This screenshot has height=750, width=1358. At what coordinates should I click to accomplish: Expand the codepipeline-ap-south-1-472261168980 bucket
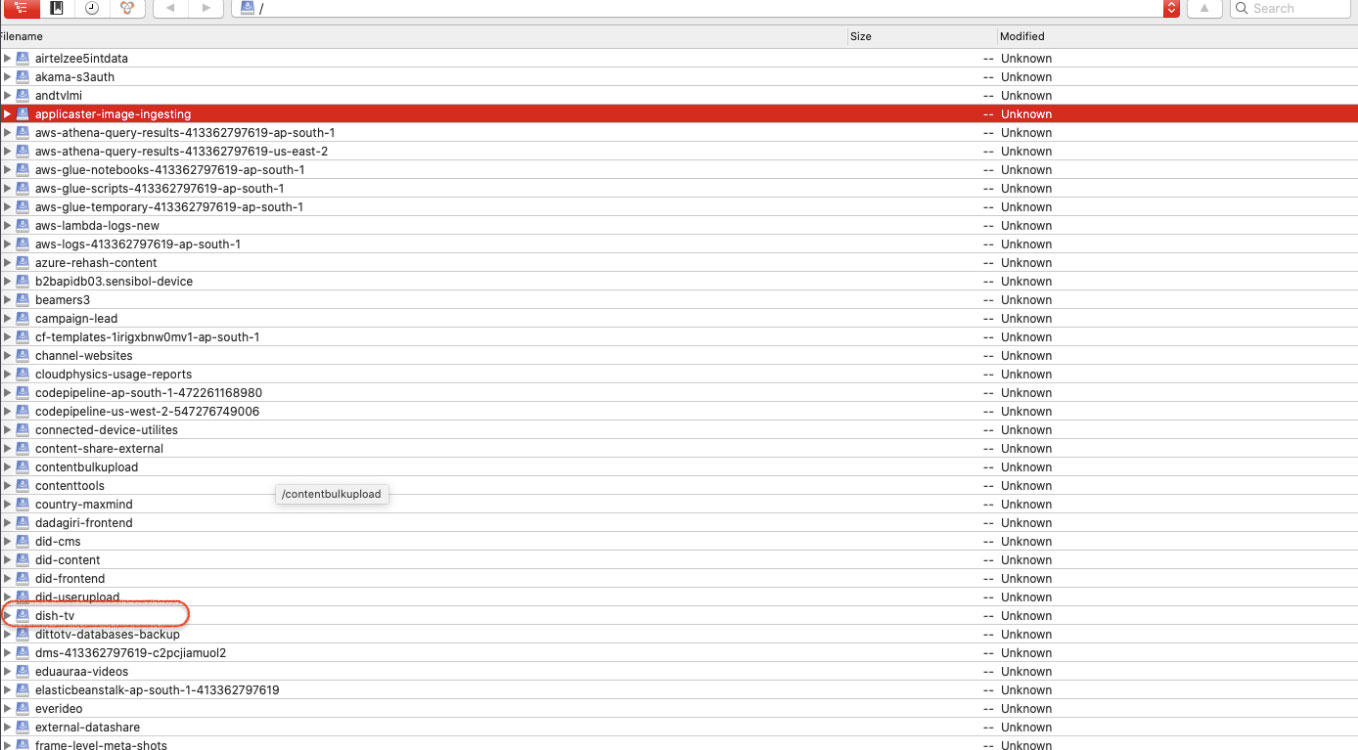(x=7, y=393)
